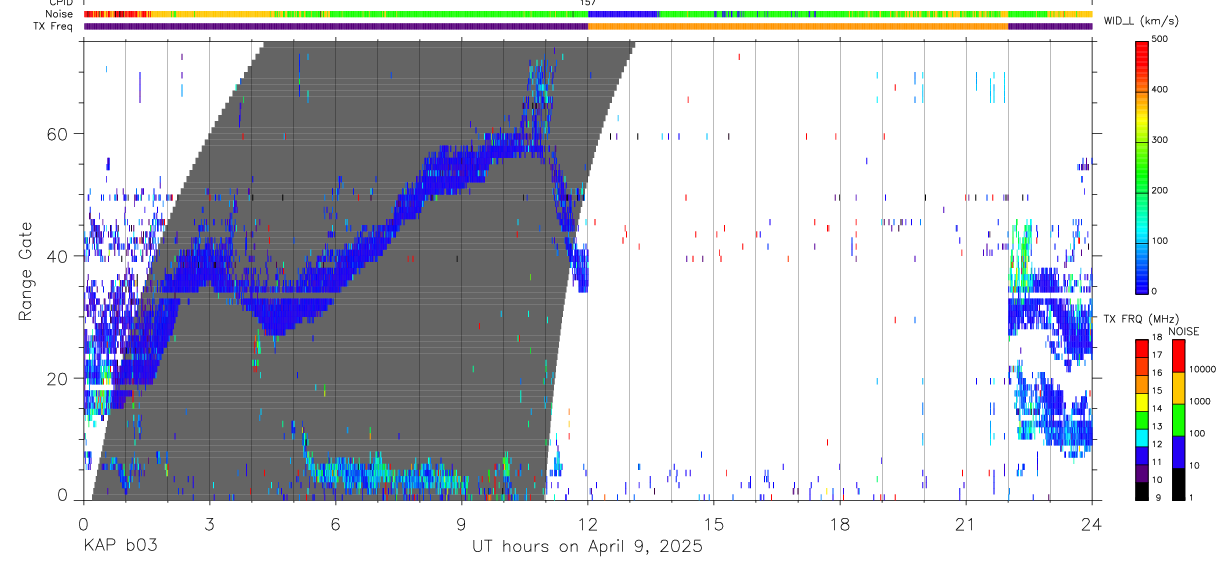
Task: Click the '15' hour tick on time axis
Action: [x=714, y=524]
